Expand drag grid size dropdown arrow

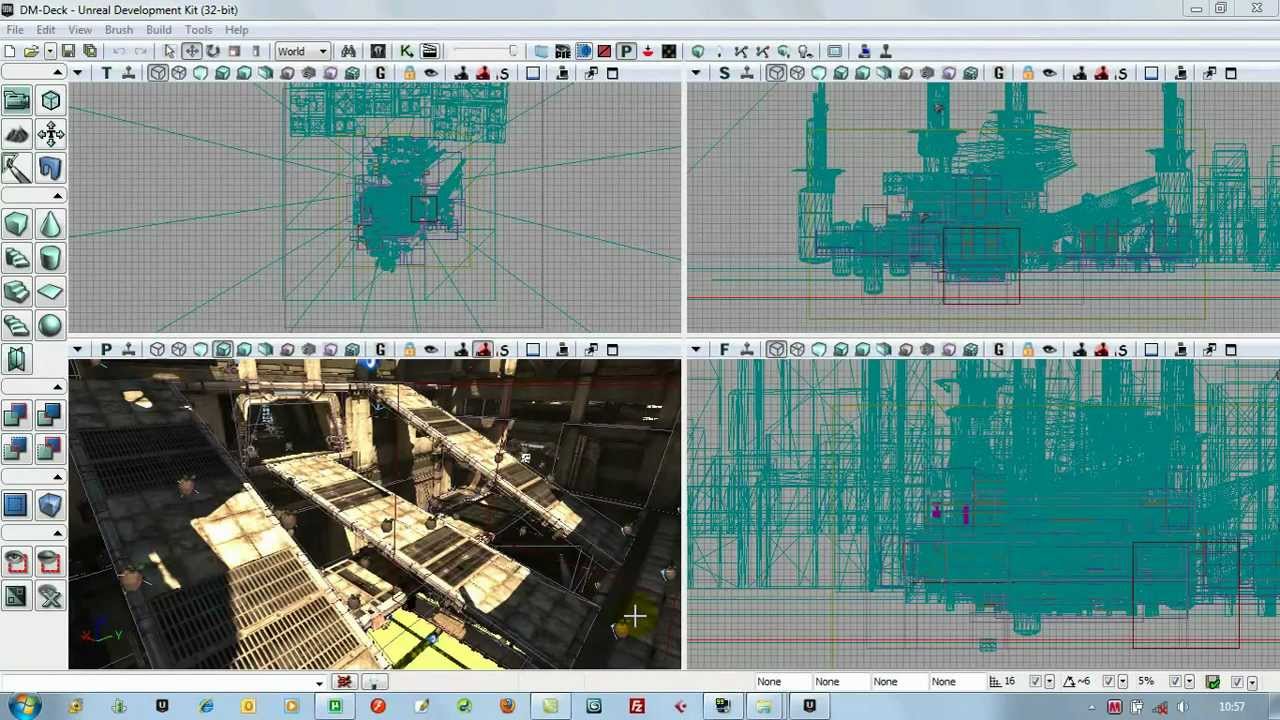(x=1048, y=682)
